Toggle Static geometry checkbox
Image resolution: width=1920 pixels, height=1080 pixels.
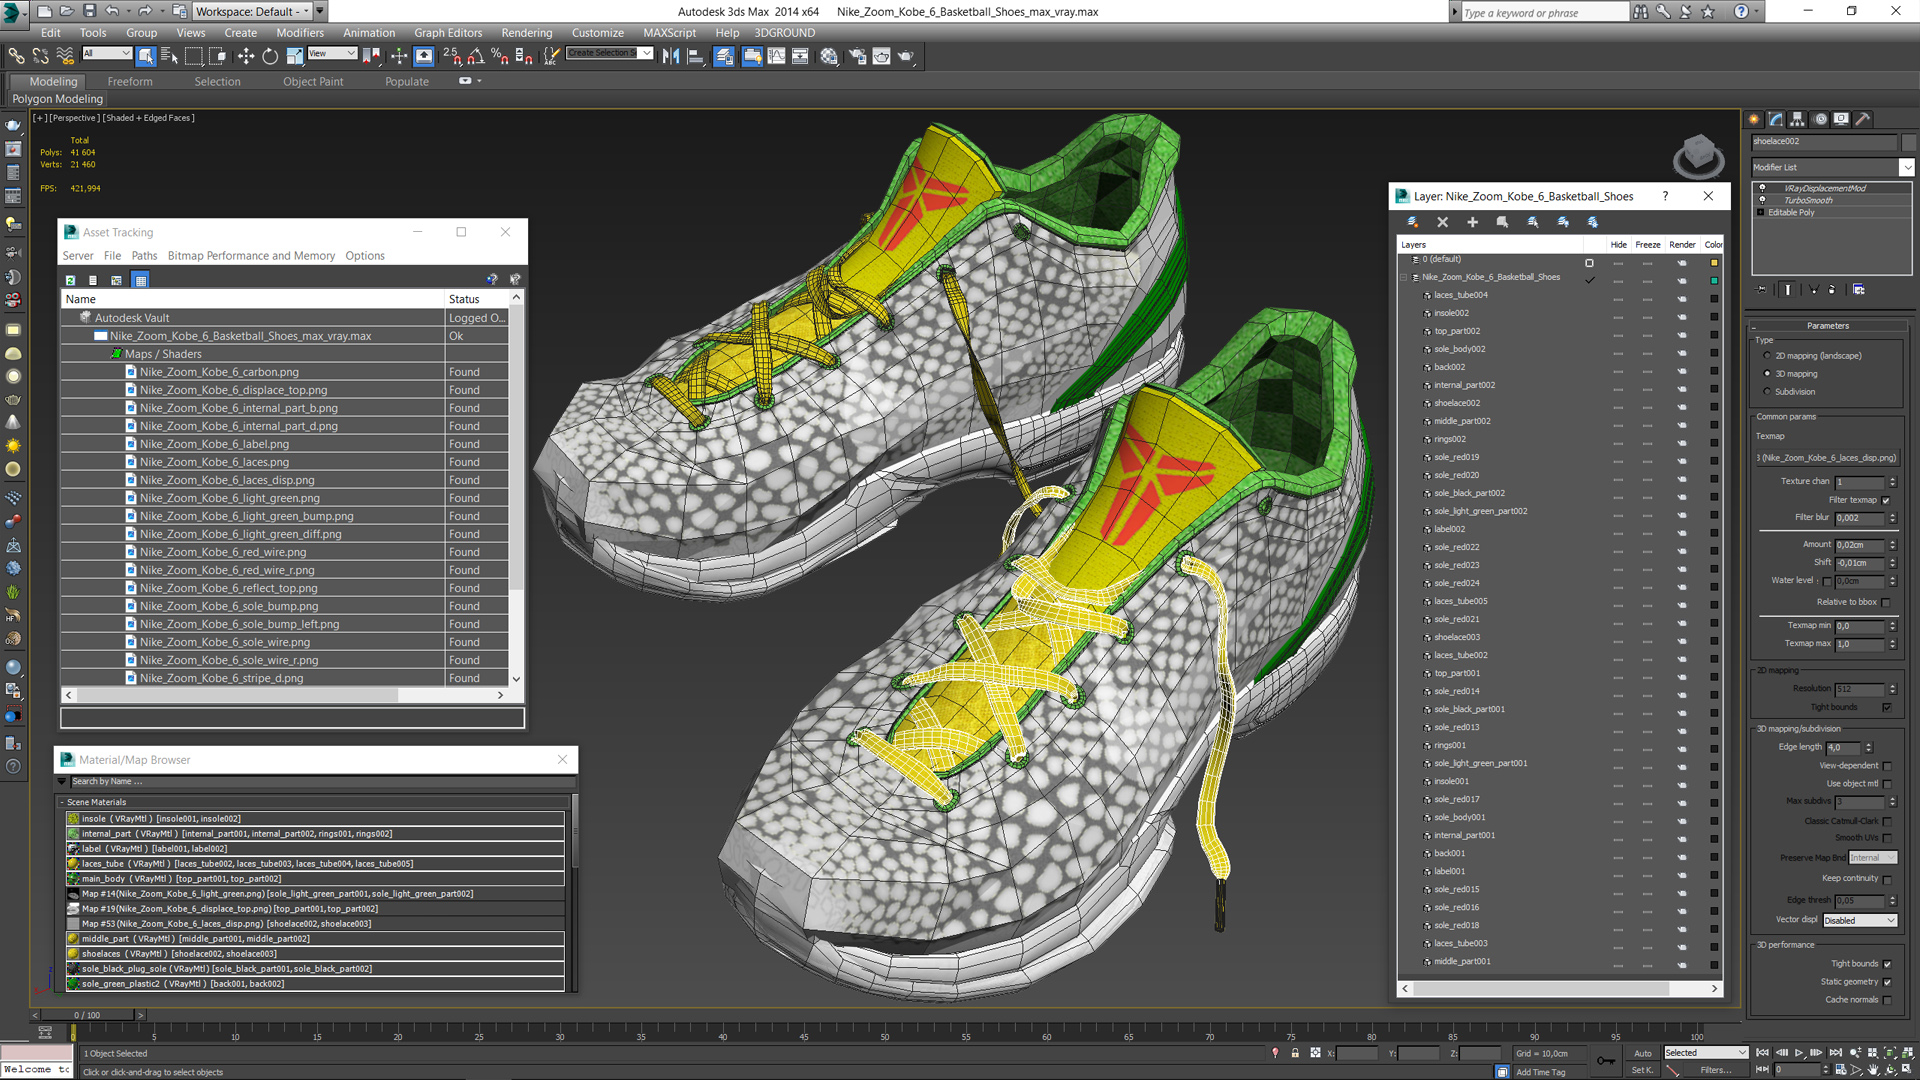click(1887, 982)
